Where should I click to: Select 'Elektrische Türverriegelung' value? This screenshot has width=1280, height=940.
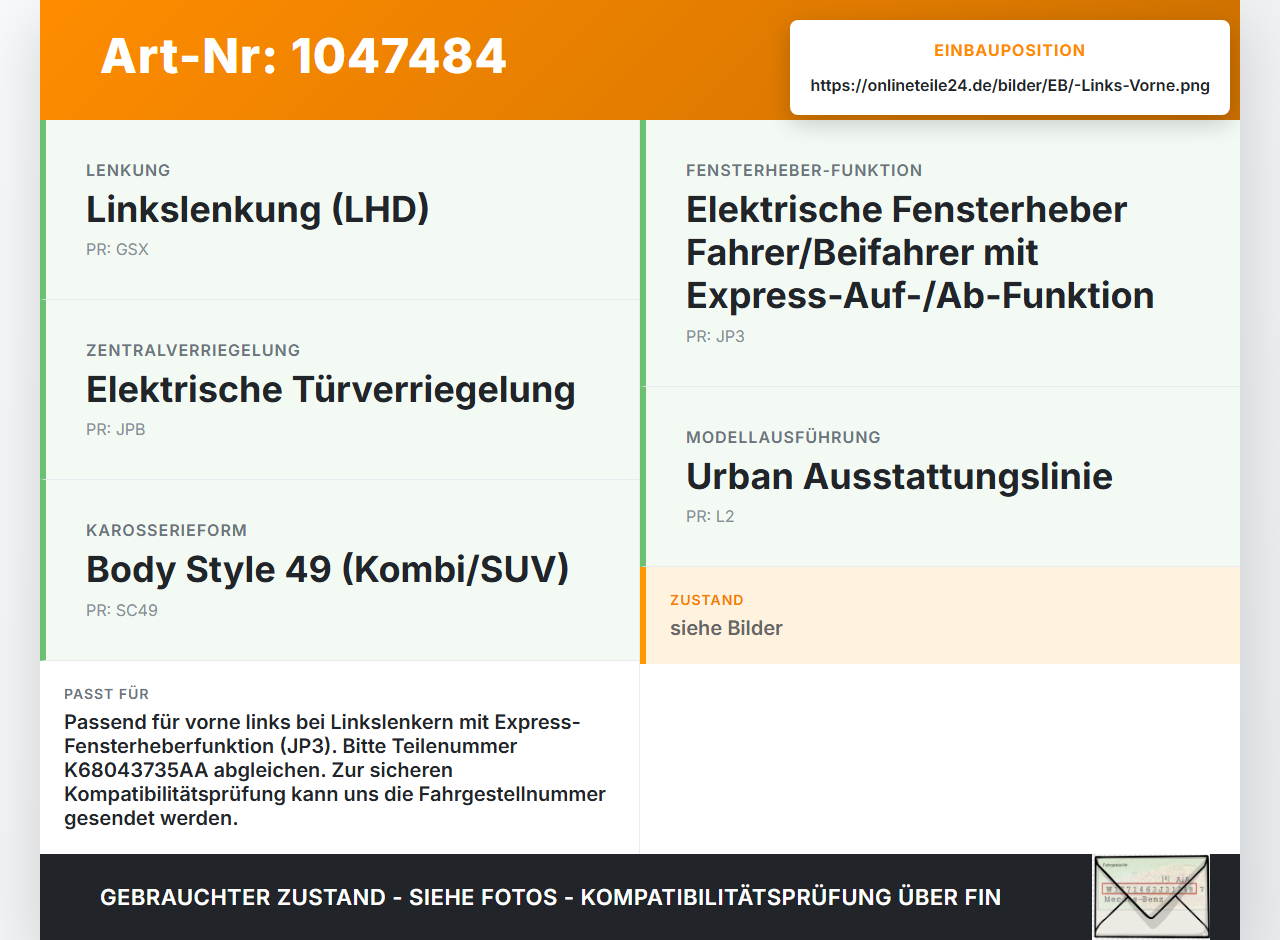(331, 390)
